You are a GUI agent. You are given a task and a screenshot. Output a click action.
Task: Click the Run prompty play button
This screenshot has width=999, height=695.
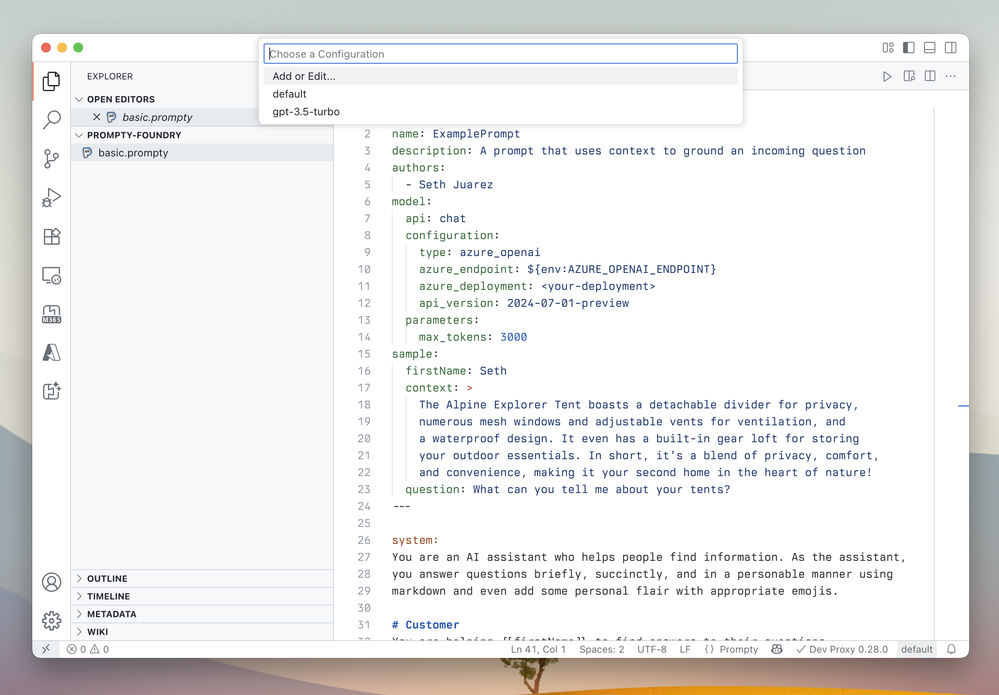coord(887,76)
